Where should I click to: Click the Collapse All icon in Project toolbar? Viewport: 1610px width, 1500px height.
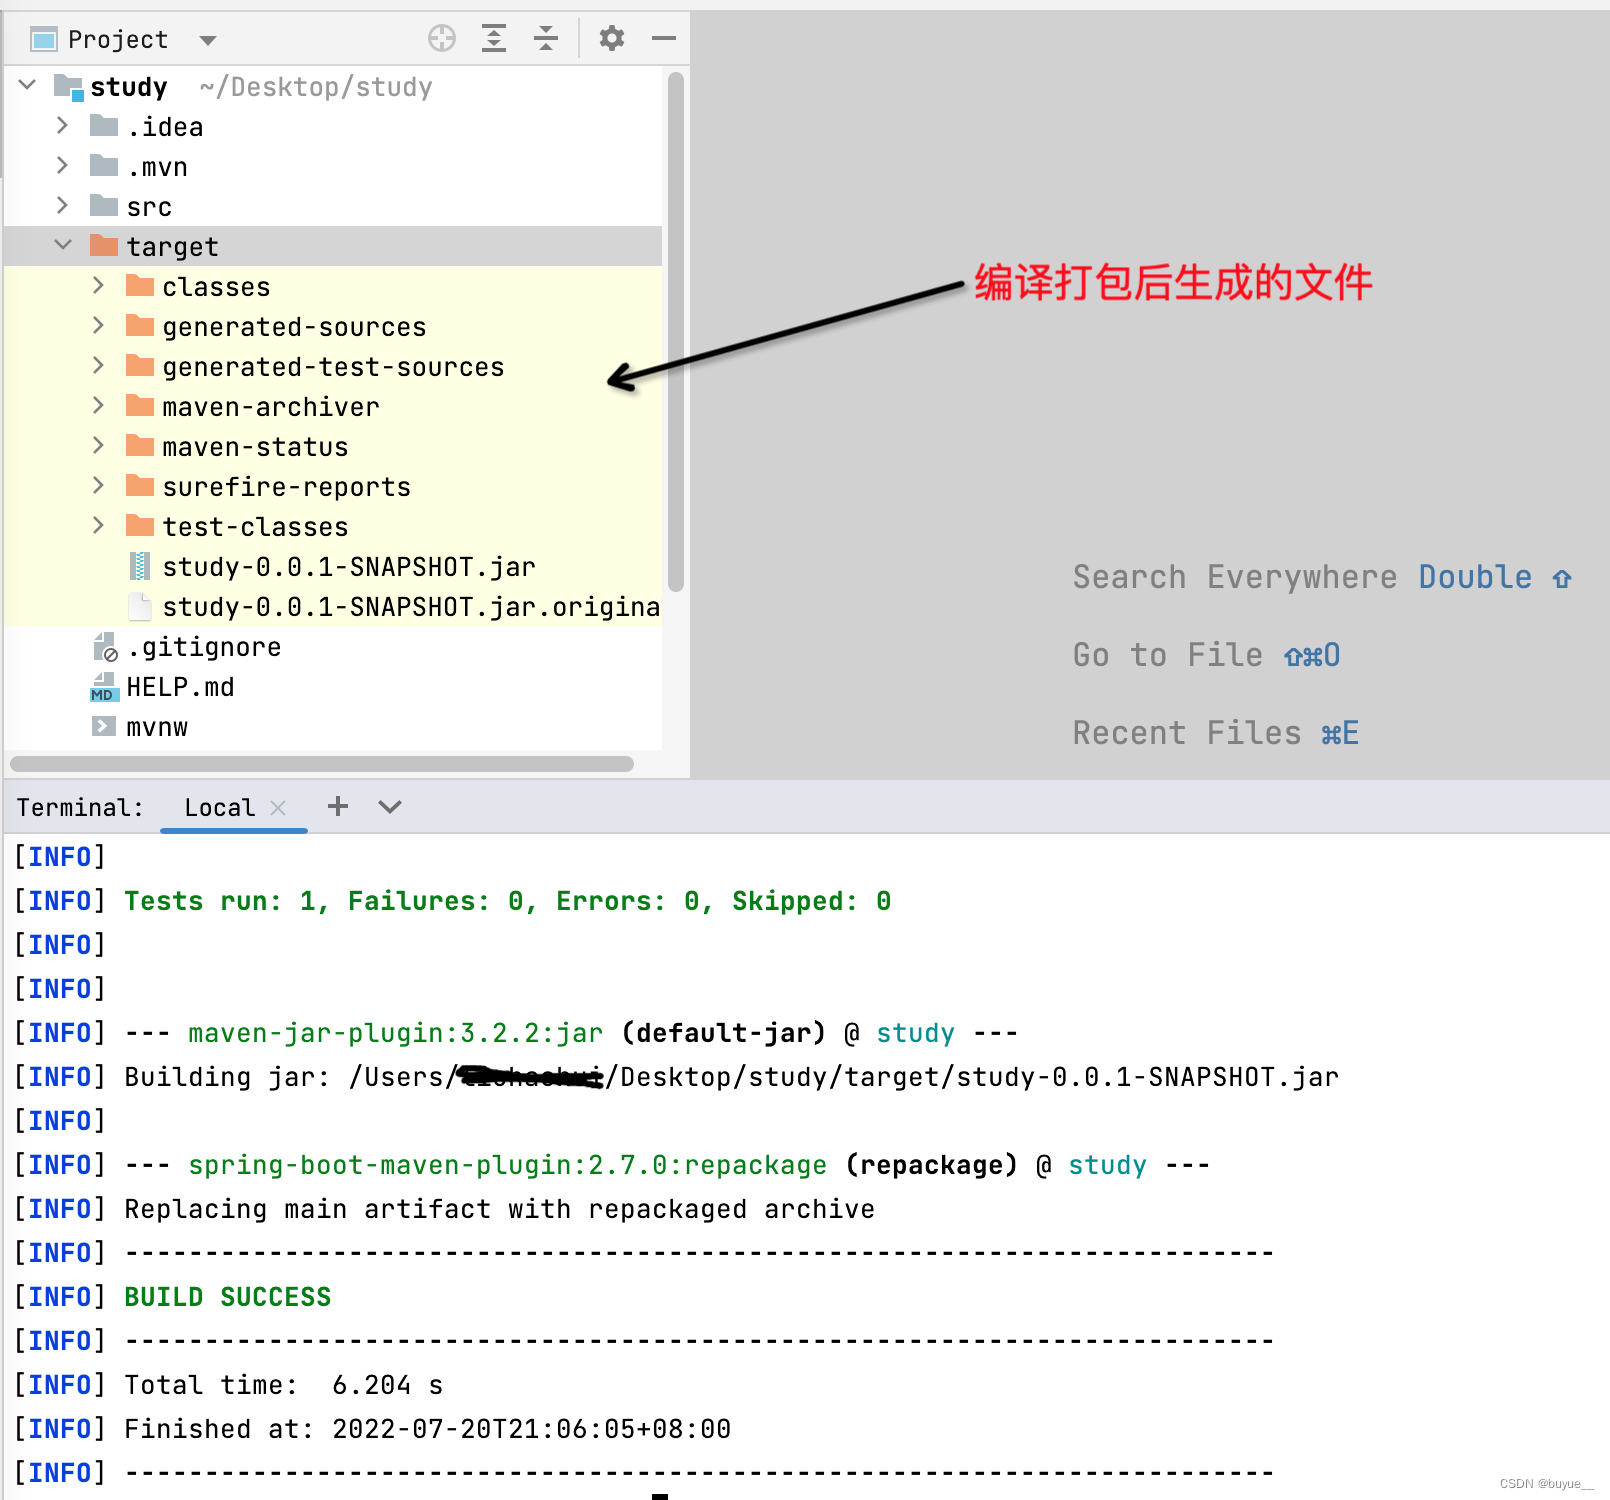546,39
